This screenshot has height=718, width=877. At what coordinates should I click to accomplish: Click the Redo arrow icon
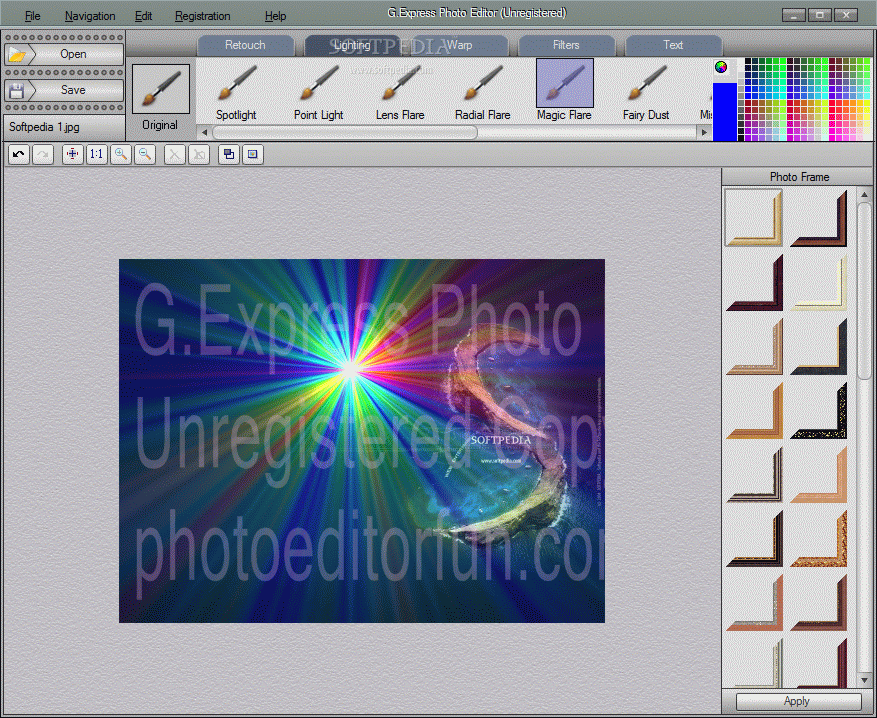43,154
